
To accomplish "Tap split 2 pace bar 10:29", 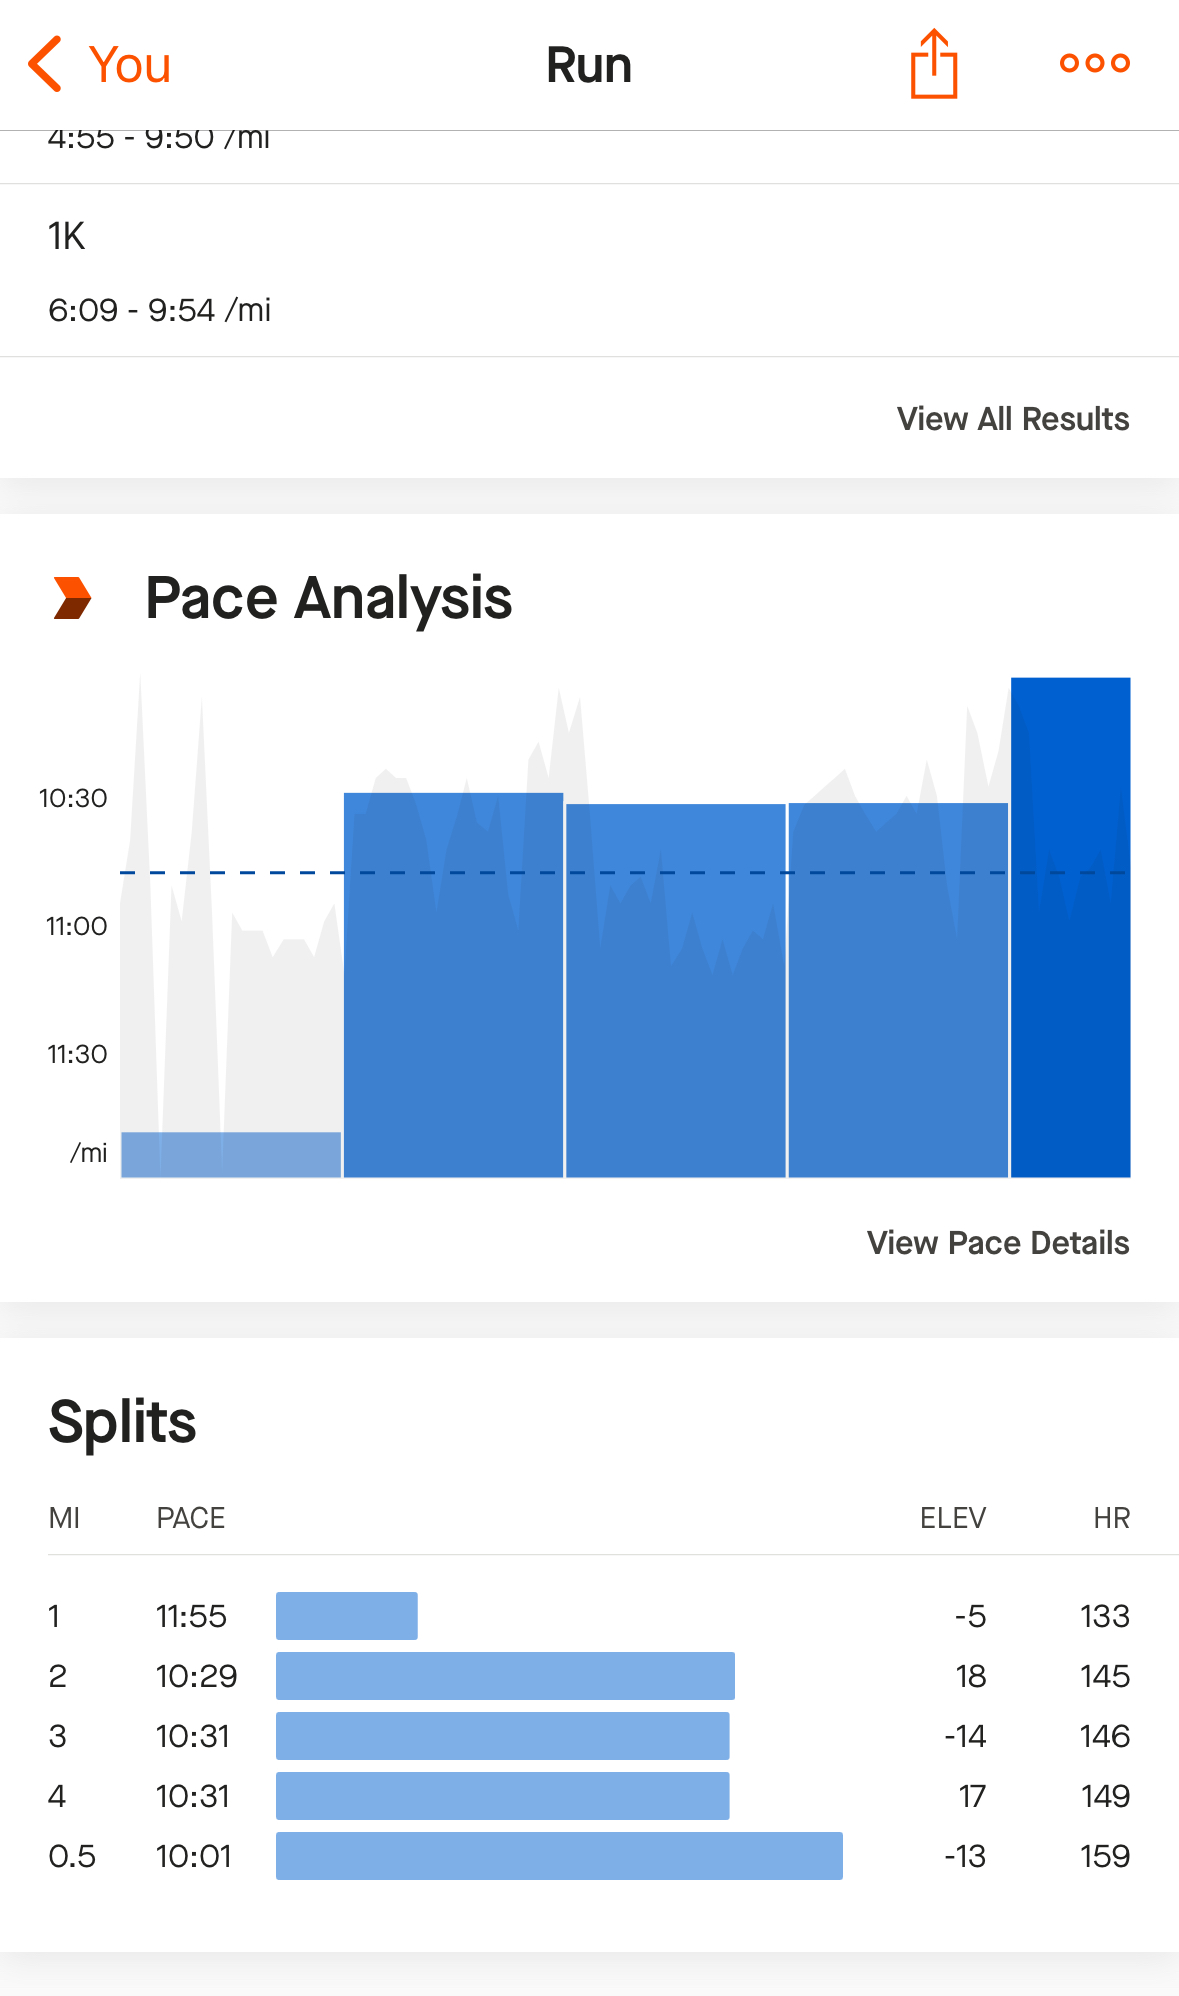I will click(505, 1676).
